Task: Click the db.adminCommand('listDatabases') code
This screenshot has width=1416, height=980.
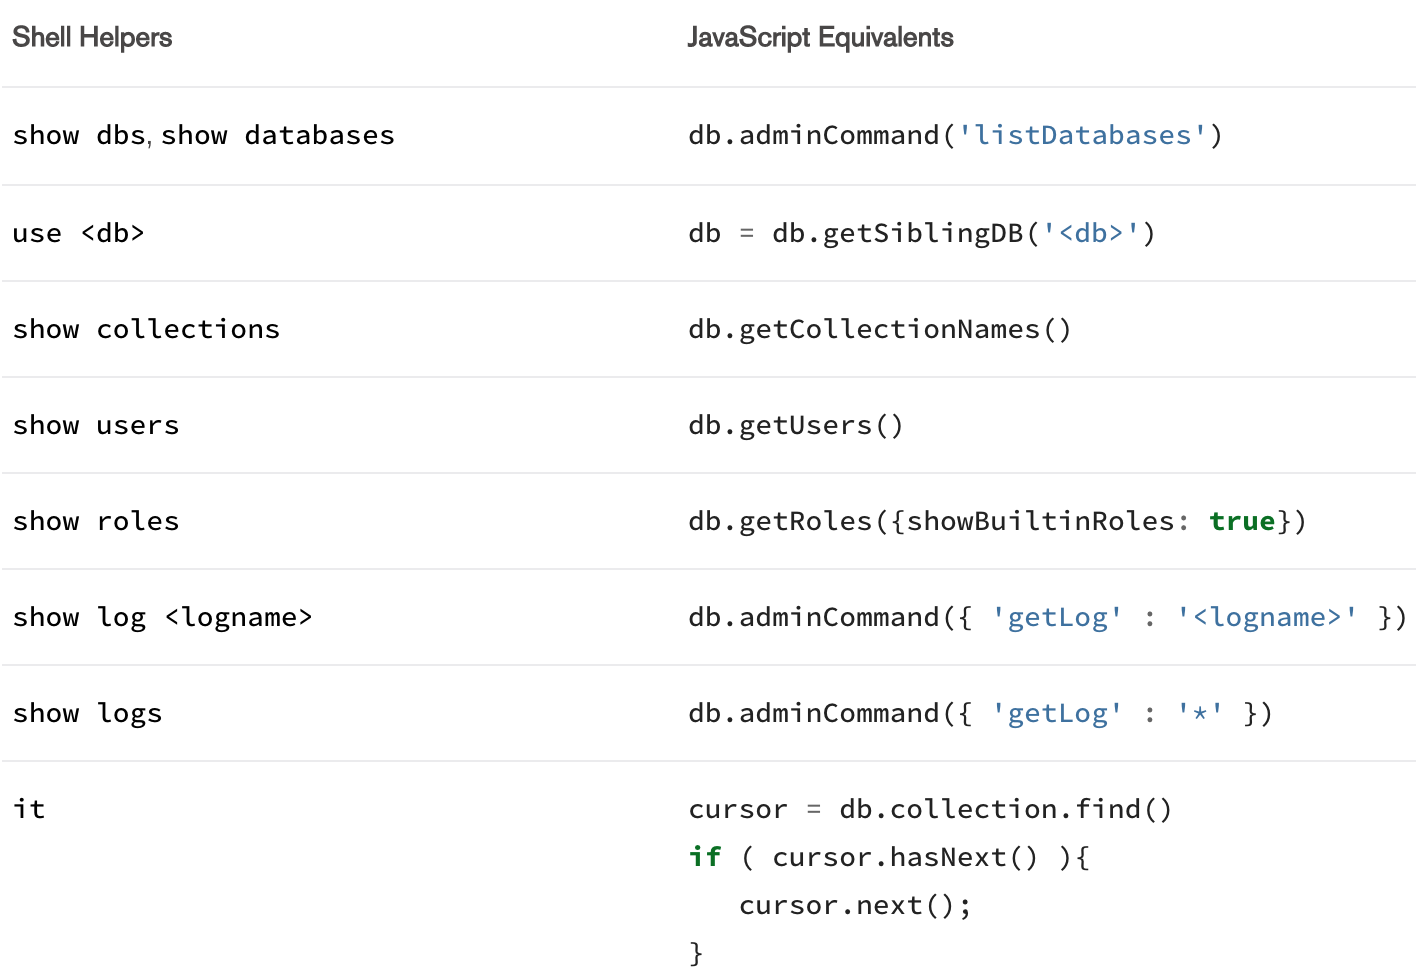Action: tap(955, 136)
